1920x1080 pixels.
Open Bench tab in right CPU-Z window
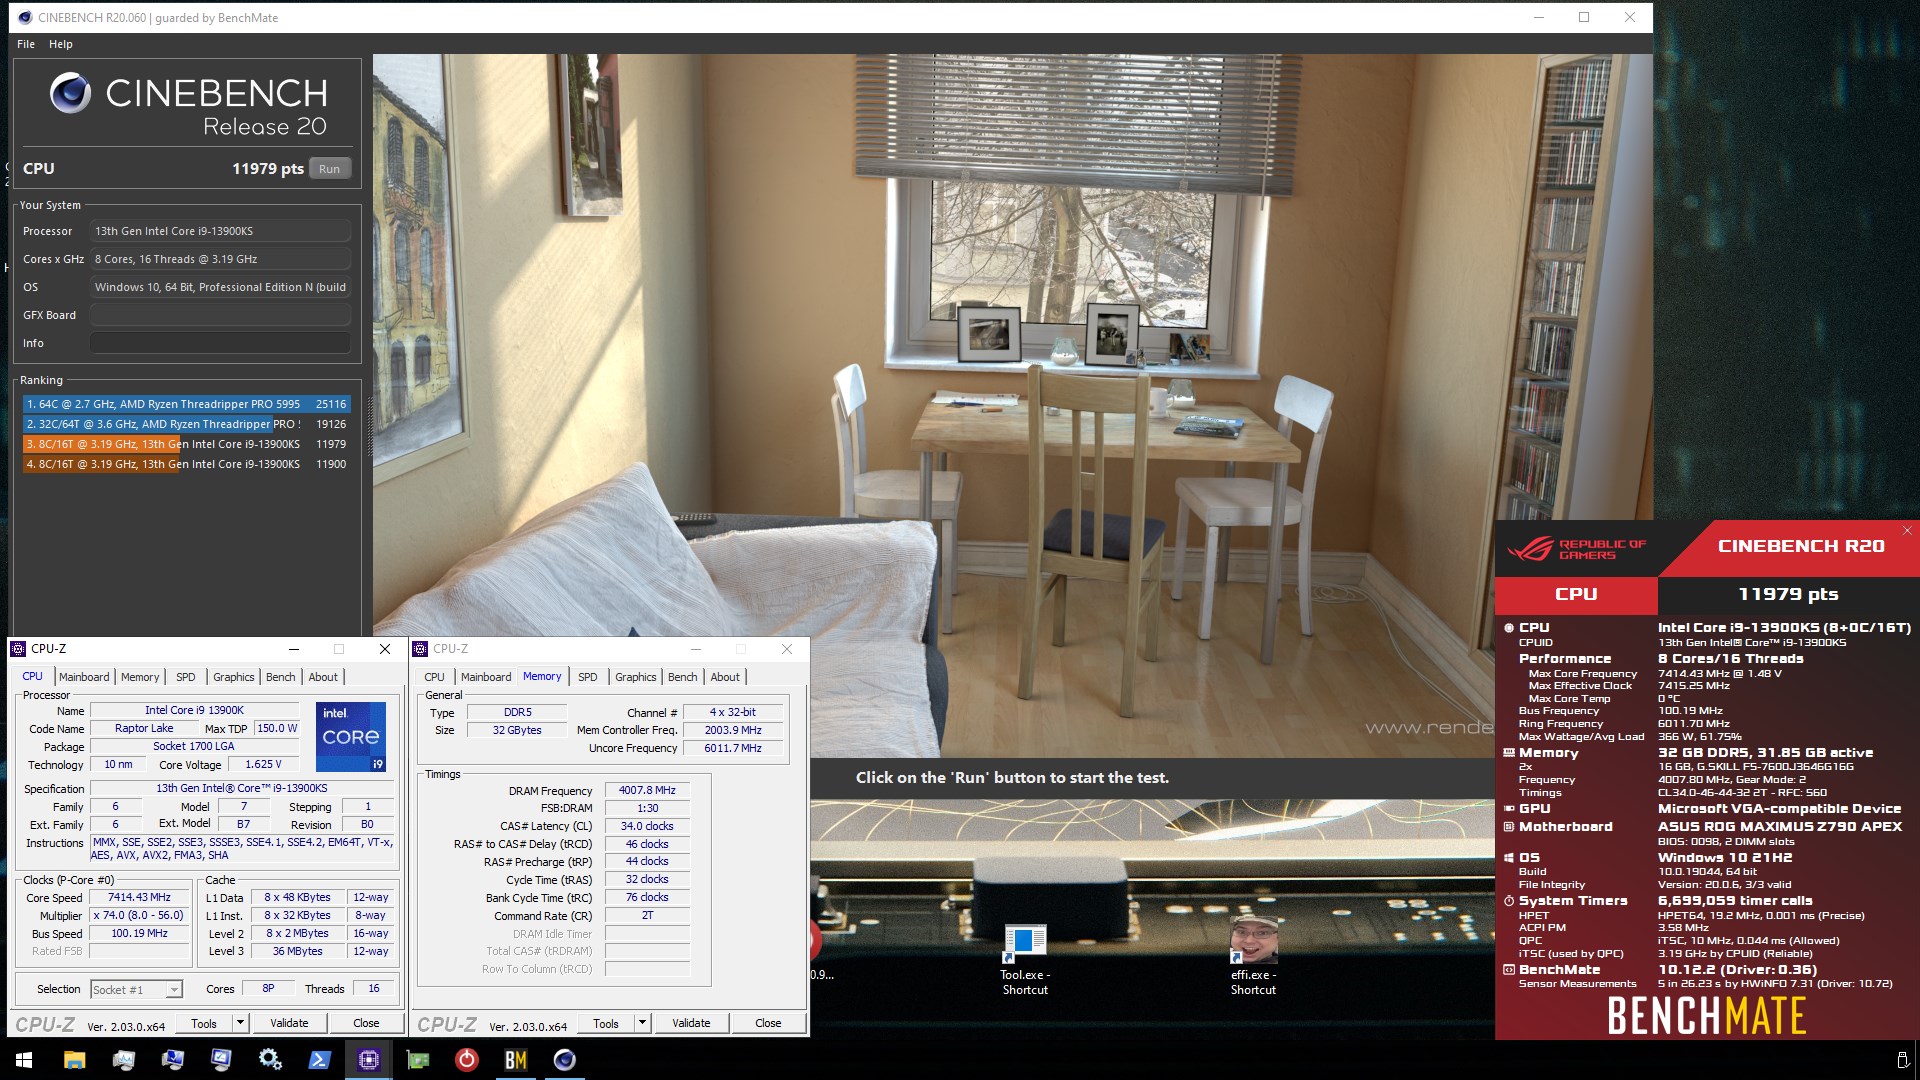(683, 677)
